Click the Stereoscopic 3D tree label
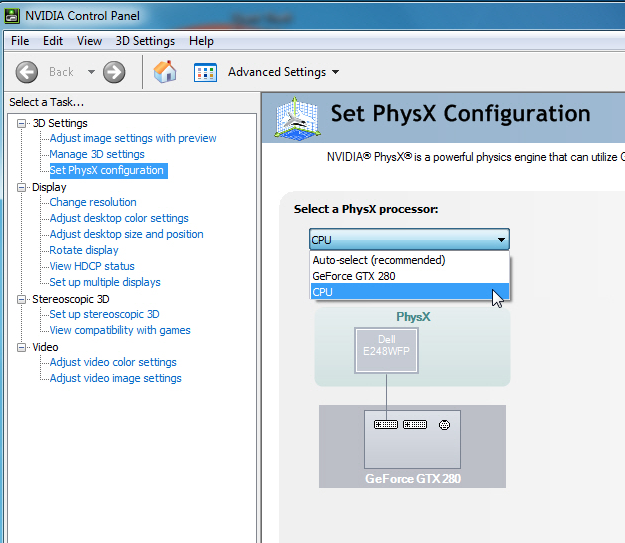Image resolution: width=625 pixels, height=543 pixels. [71, 299]
